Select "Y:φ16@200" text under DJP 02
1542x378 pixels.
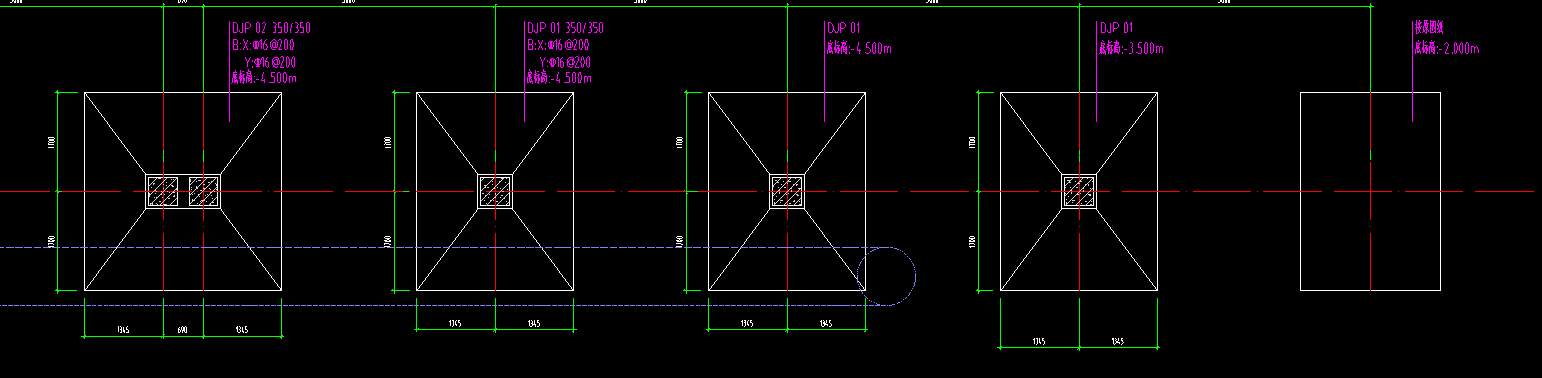[270, 62]
